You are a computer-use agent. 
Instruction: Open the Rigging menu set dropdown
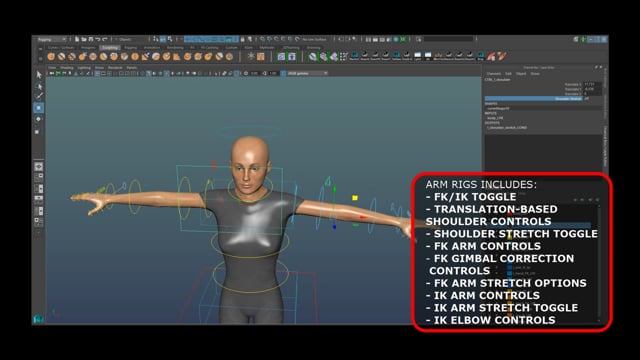[52, 40]
